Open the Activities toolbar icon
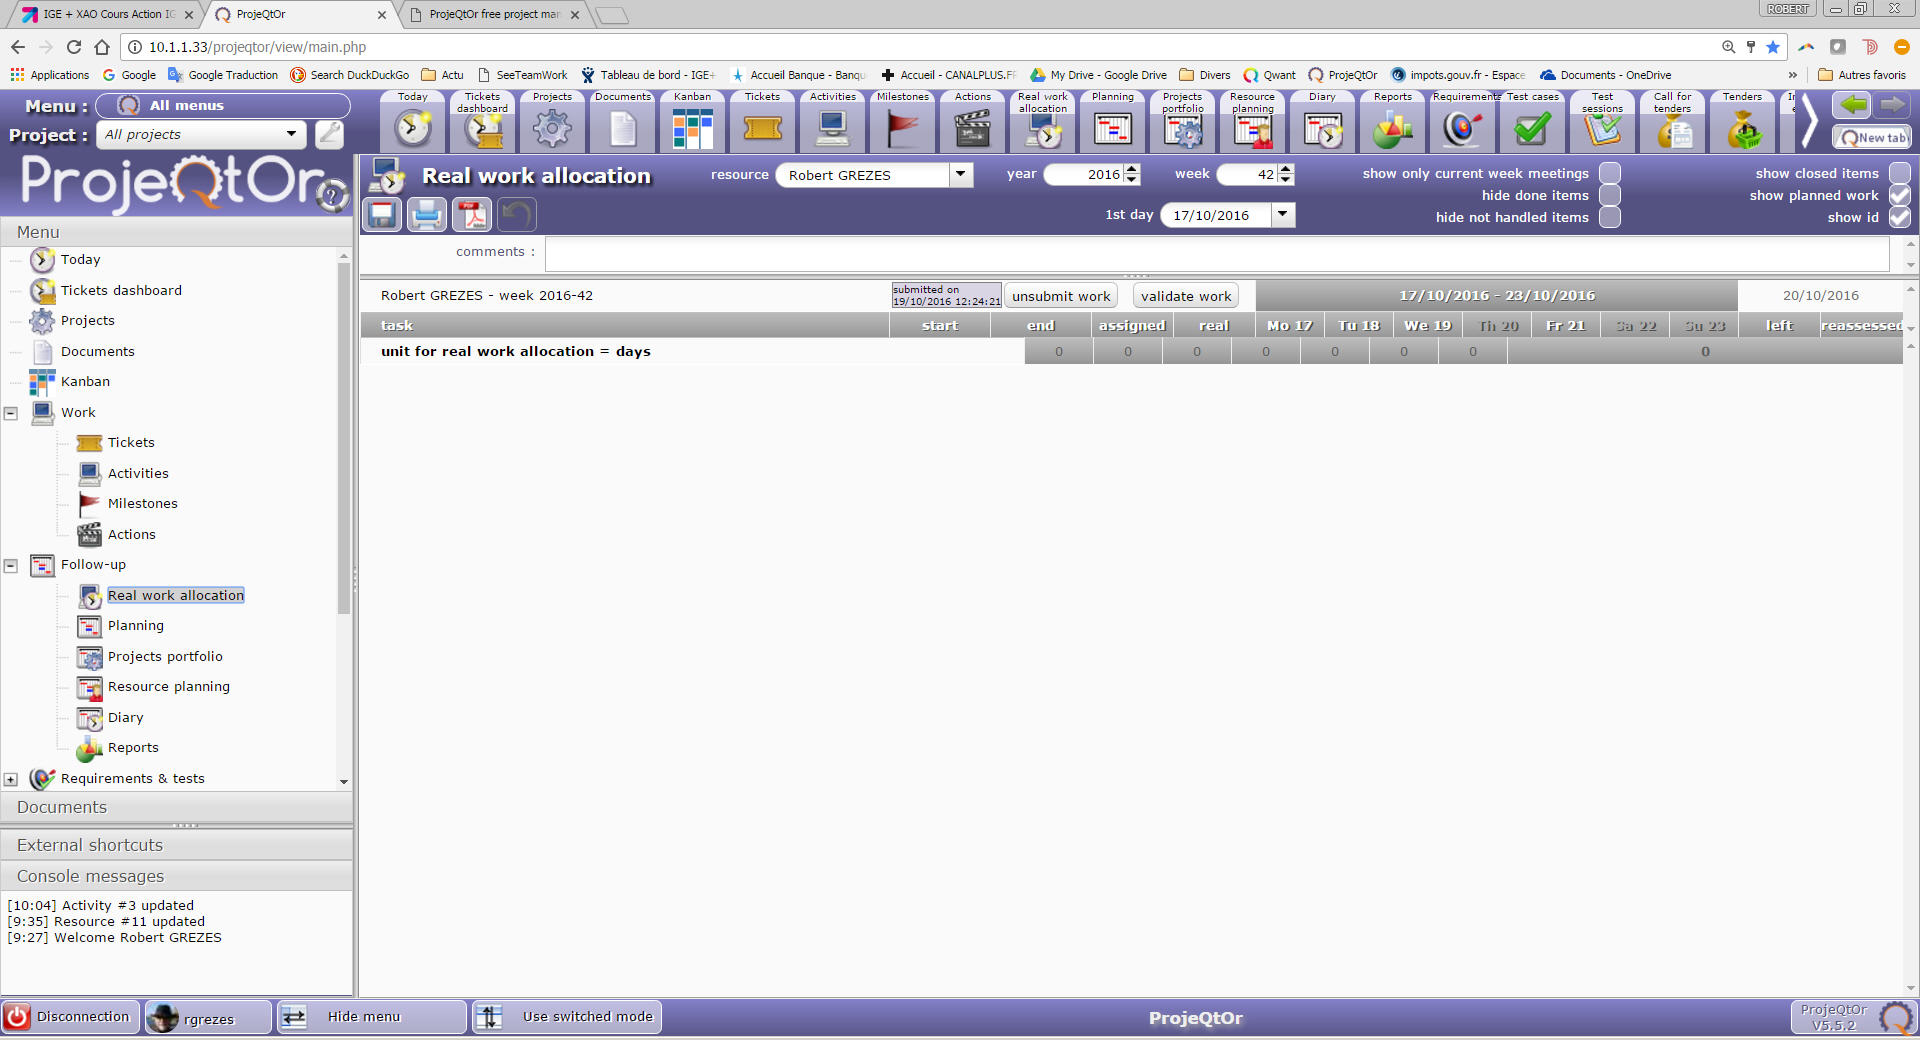 point(832,121)
